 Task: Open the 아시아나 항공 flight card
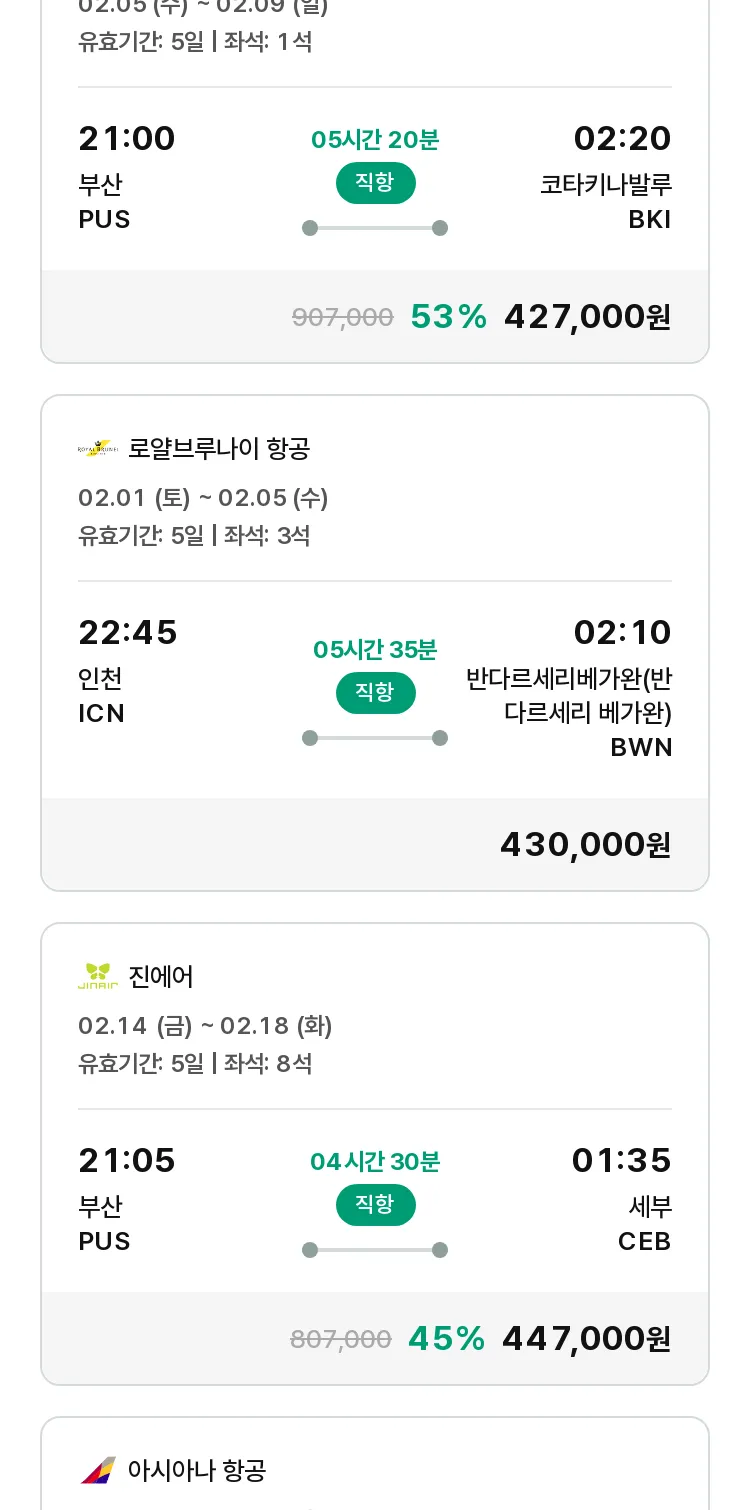[375, 1470]
